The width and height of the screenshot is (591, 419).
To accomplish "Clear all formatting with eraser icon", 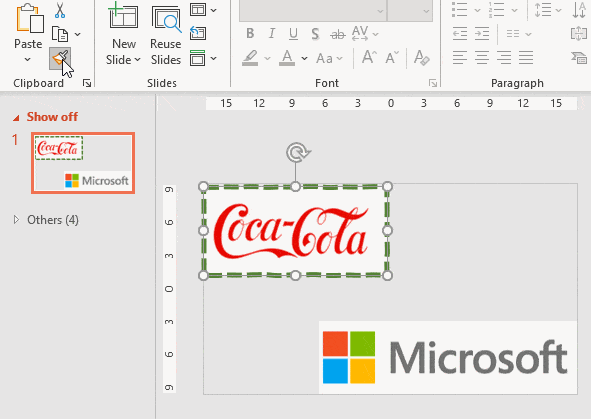I will coord(422,58).
